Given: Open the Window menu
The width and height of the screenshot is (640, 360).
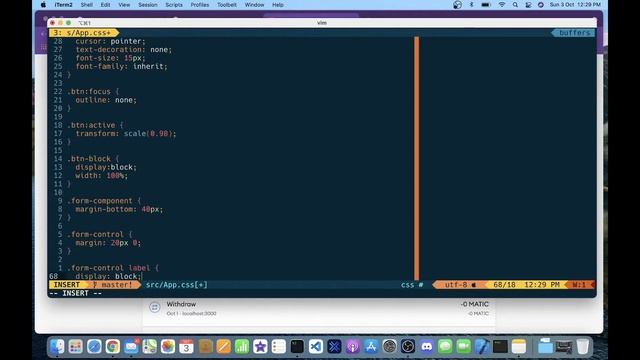Looking at the screenshot, I should pyautogui.click(x=254, y=5).
